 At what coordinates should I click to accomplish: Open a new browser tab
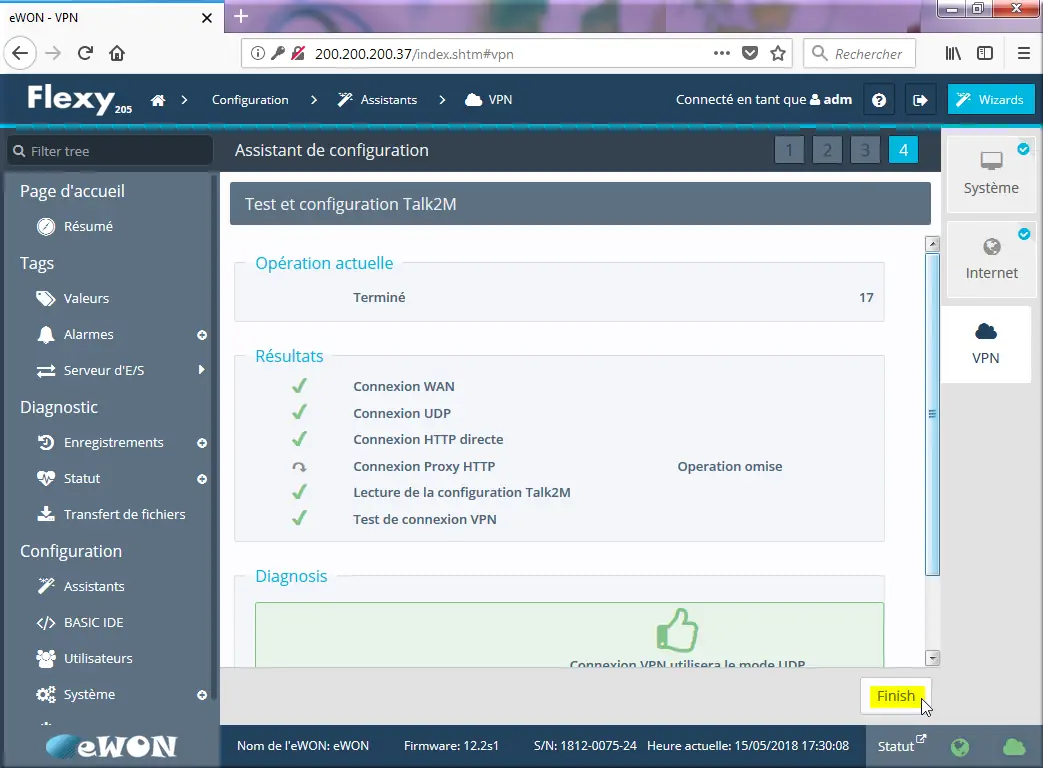tap(241, 17)
